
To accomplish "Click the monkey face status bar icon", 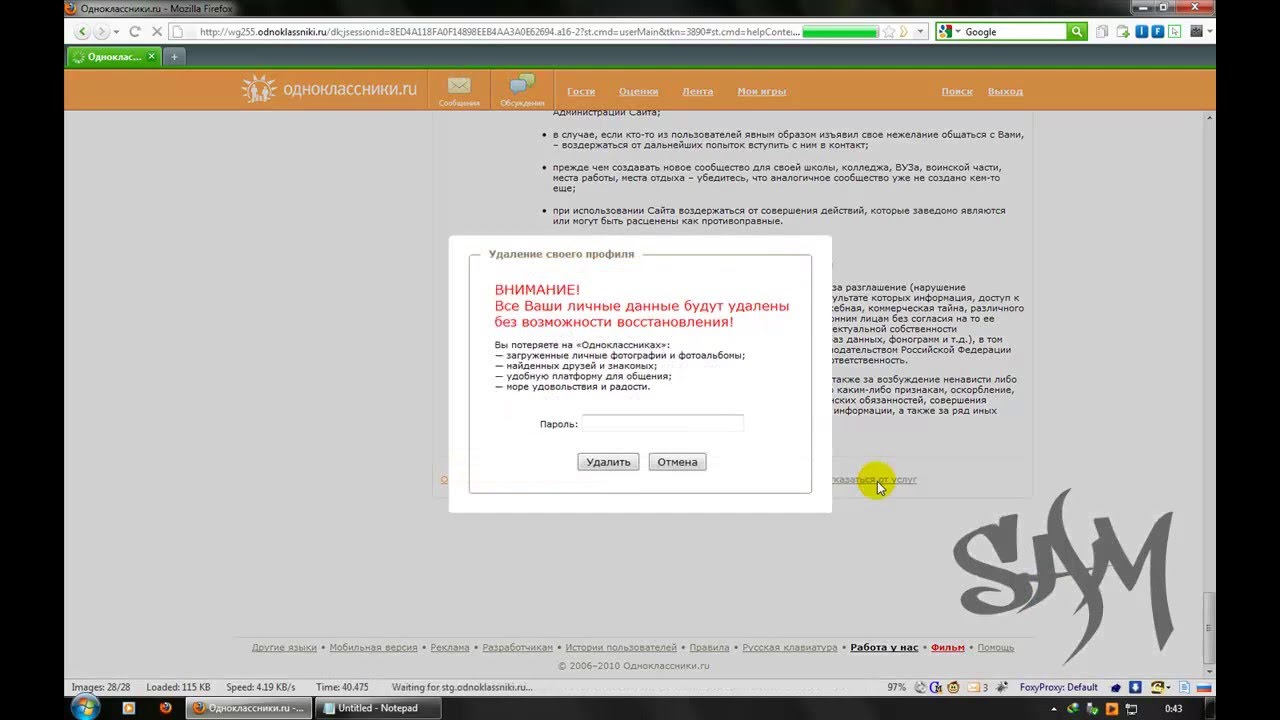I will pos(953,687).
